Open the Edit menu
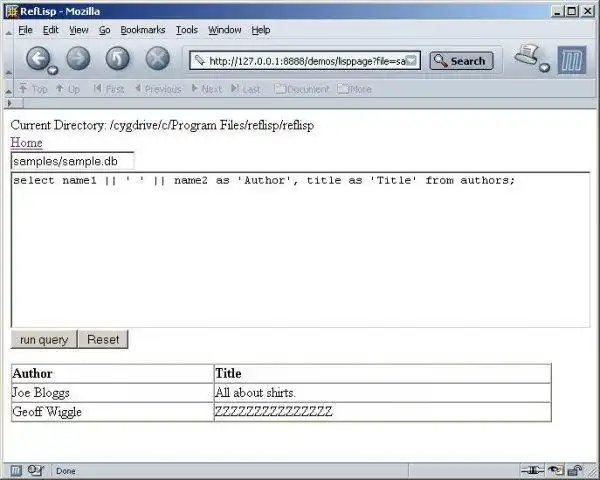This screenshot has width=600, height=480. pos(51,30)
